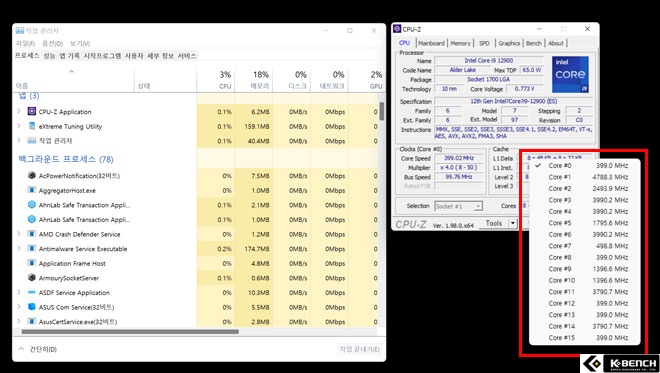Select Core #2 at 2493.9 MHz
Image resolution: width=660 pixels, height=373 pixels.
[x=585, y=188]
